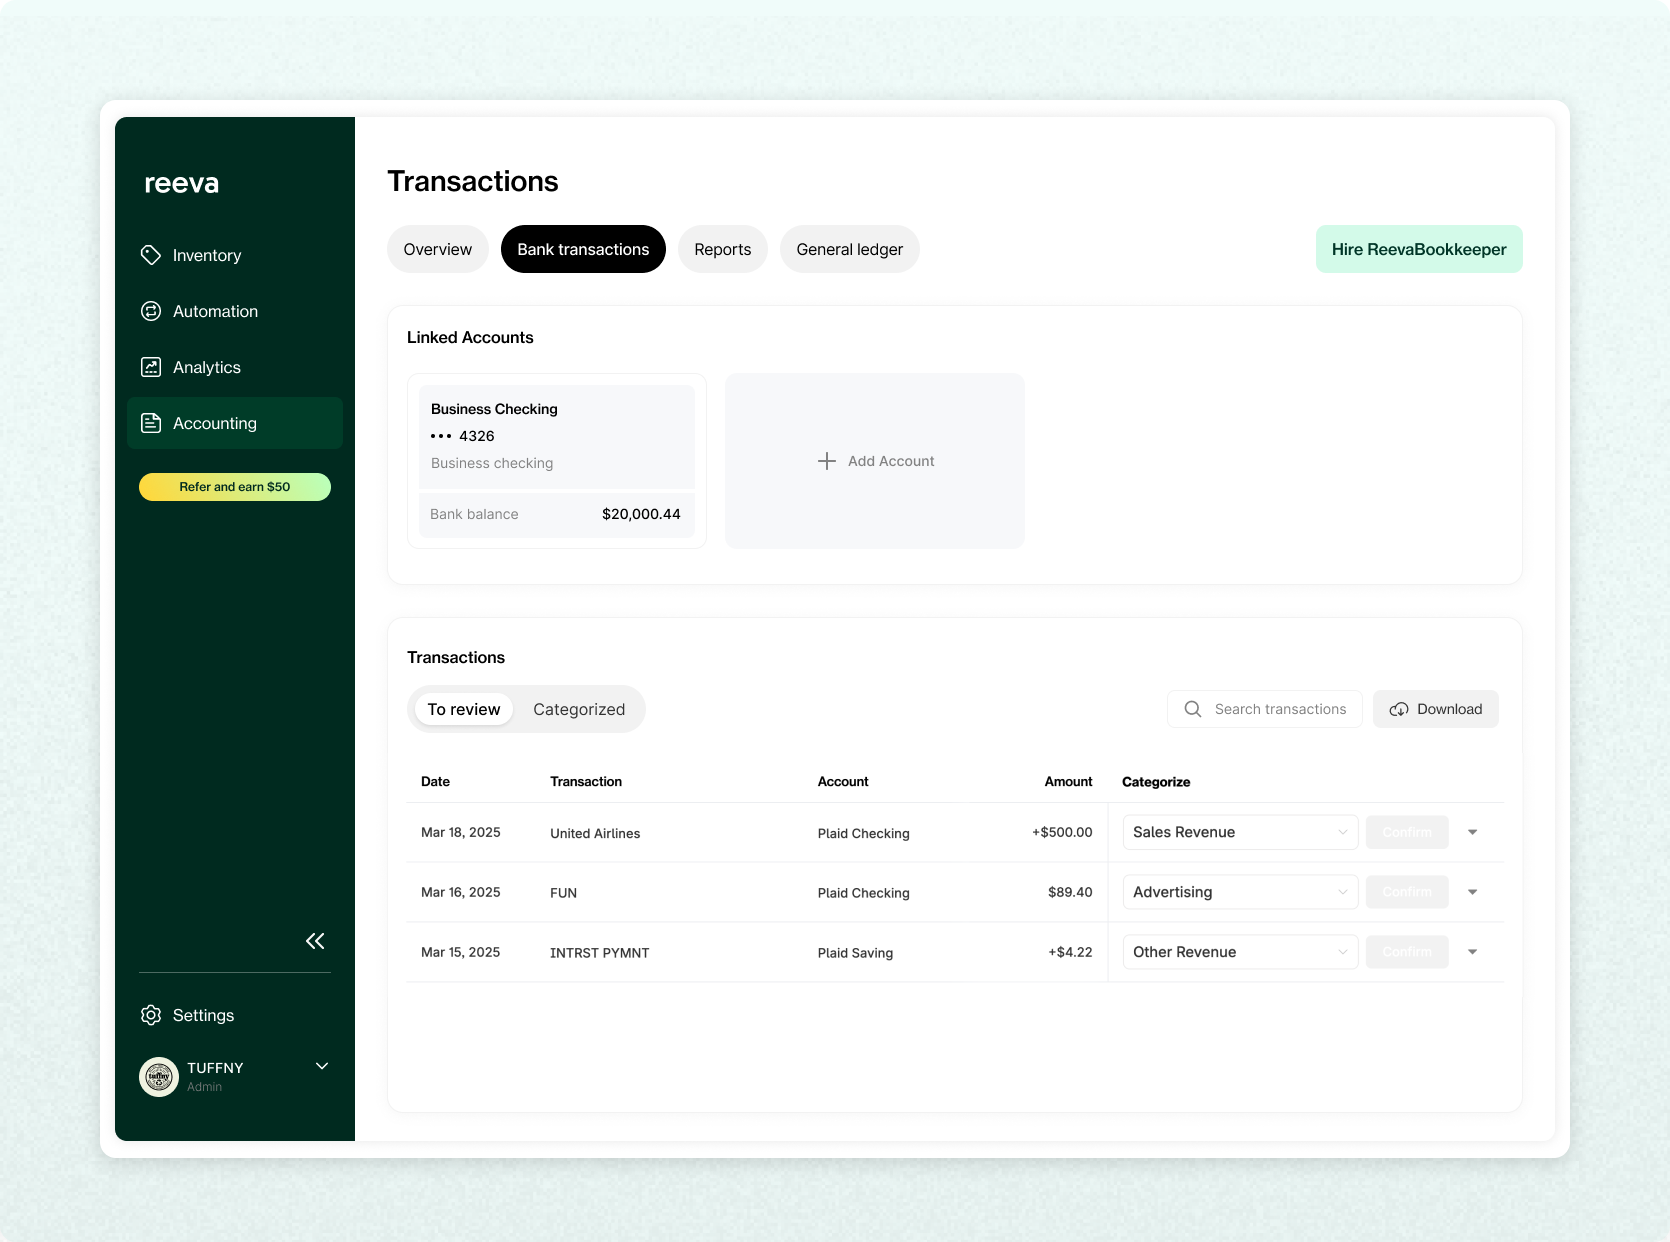1670x1242 pixels.
Task: Click the plus icon to add account
Action: coord(827,461)
